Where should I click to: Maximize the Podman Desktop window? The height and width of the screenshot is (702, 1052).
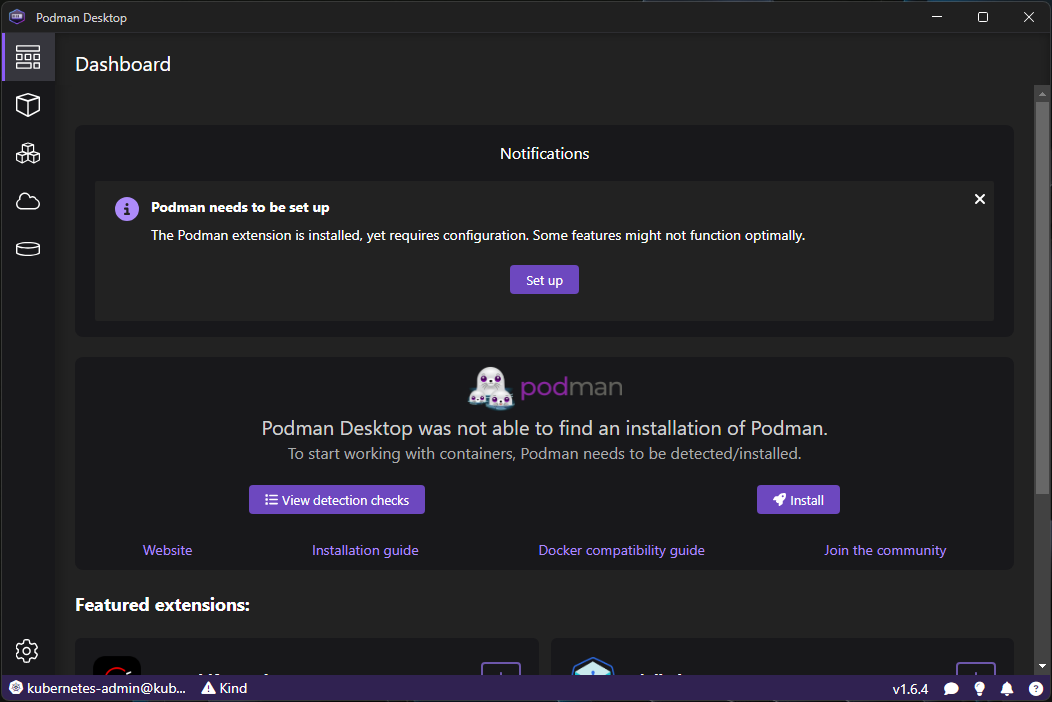tap(983, 17)
